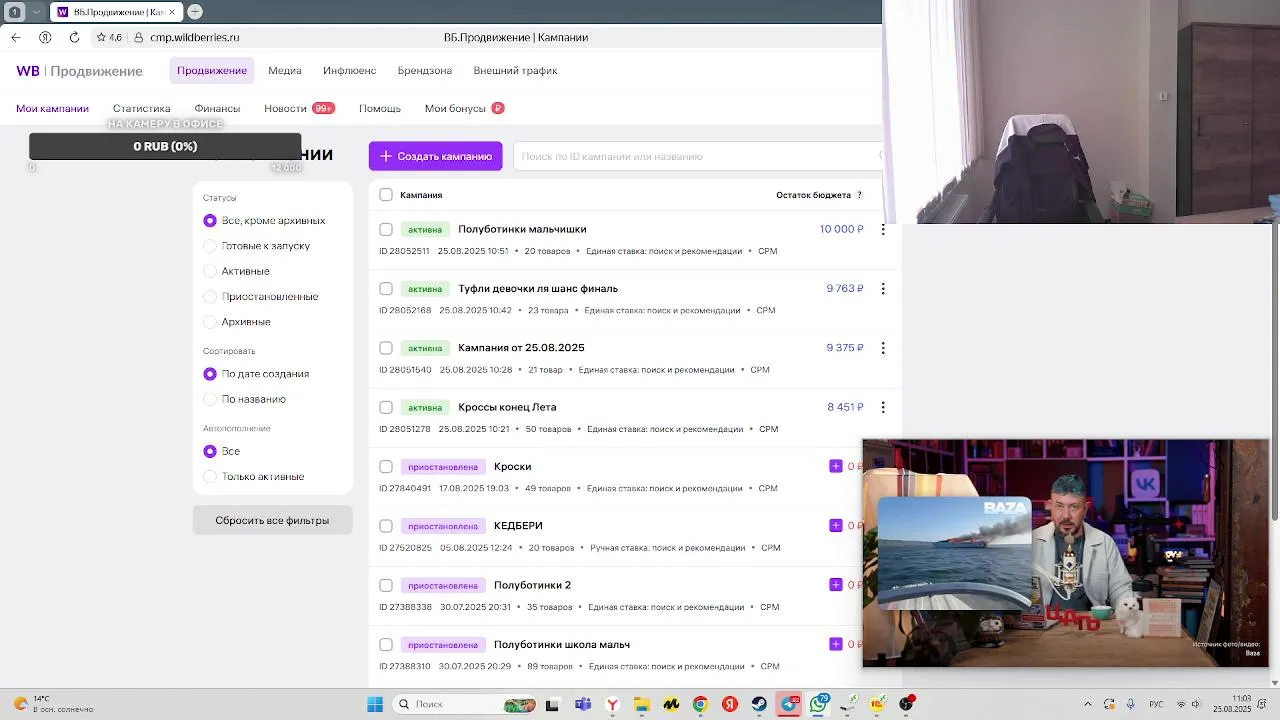
Task: Click the purple top-up icon in Кроски row
Action: [836, 466]
